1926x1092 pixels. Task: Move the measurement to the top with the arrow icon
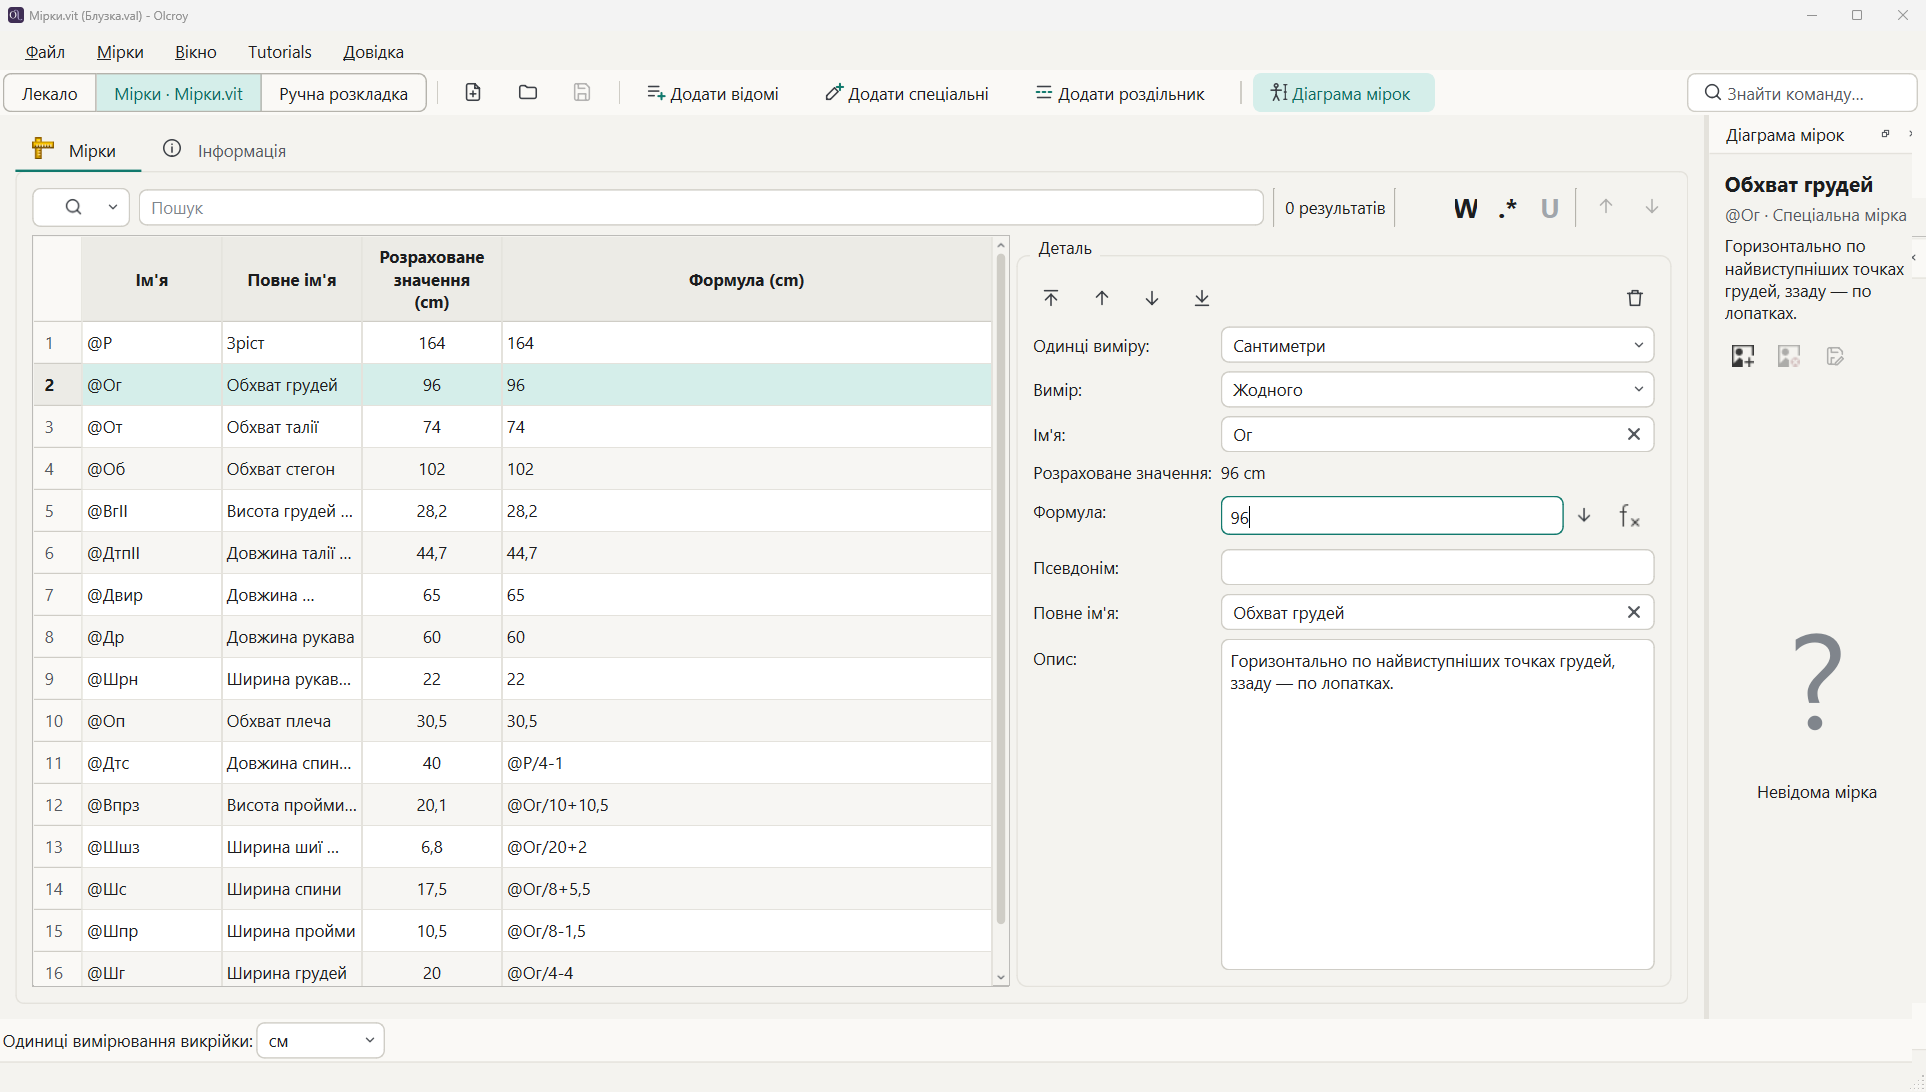pos(1051,298)
